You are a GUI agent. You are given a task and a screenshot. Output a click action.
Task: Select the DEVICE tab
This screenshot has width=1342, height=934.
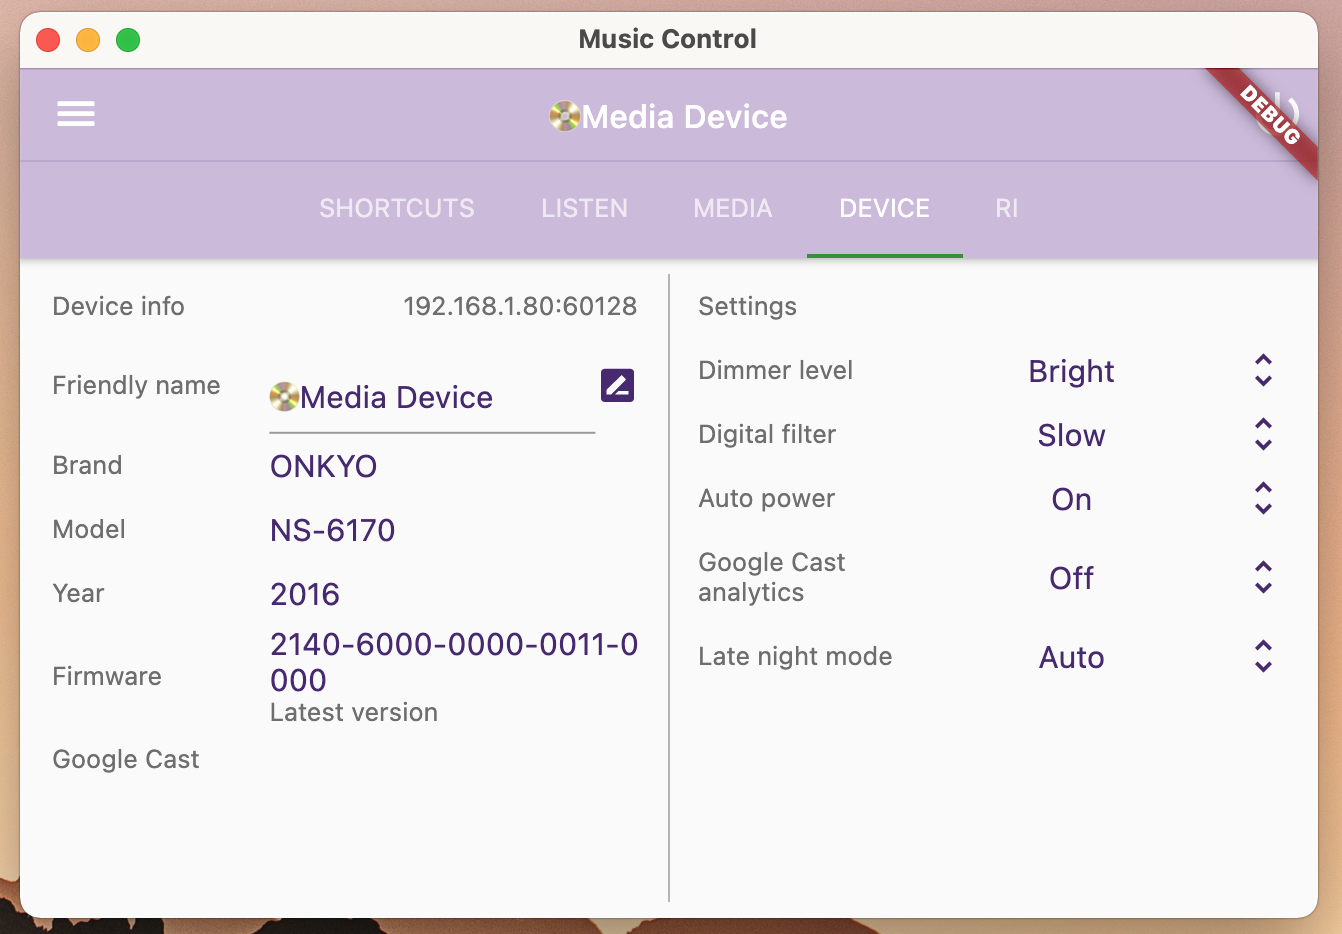(884, 208)
